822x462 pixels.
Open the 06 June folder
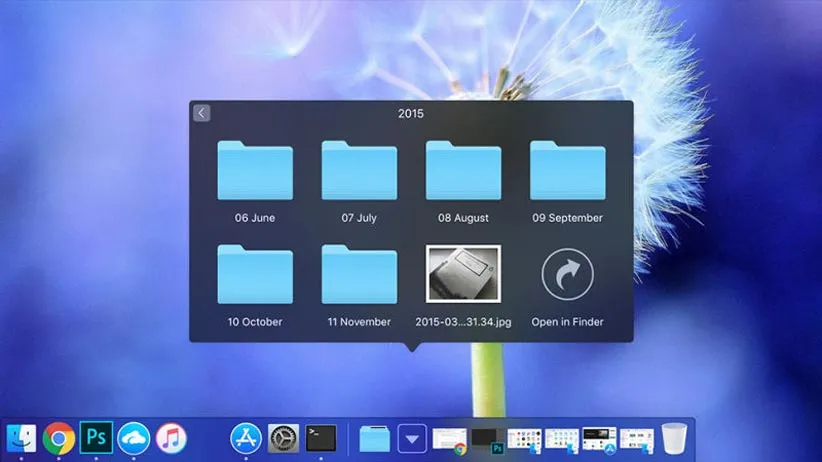pos(255,172)
